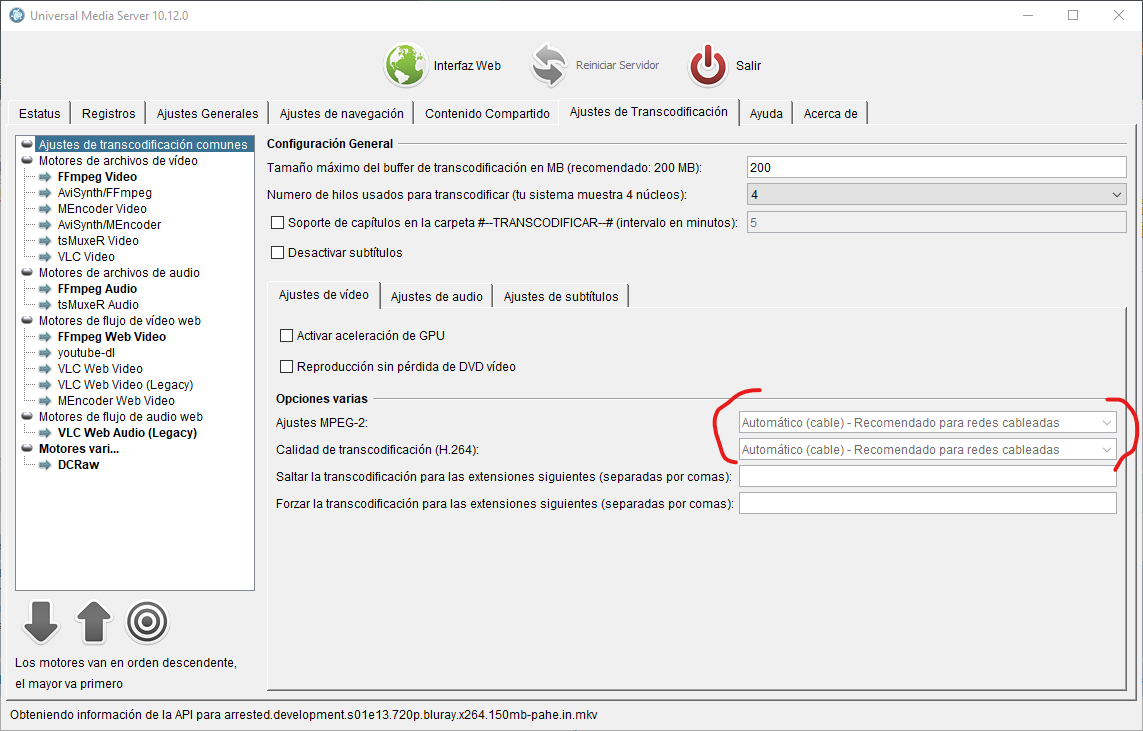Click the Universal Media Server title bar icon
The image size is (1143, 731).
[16, 15]
